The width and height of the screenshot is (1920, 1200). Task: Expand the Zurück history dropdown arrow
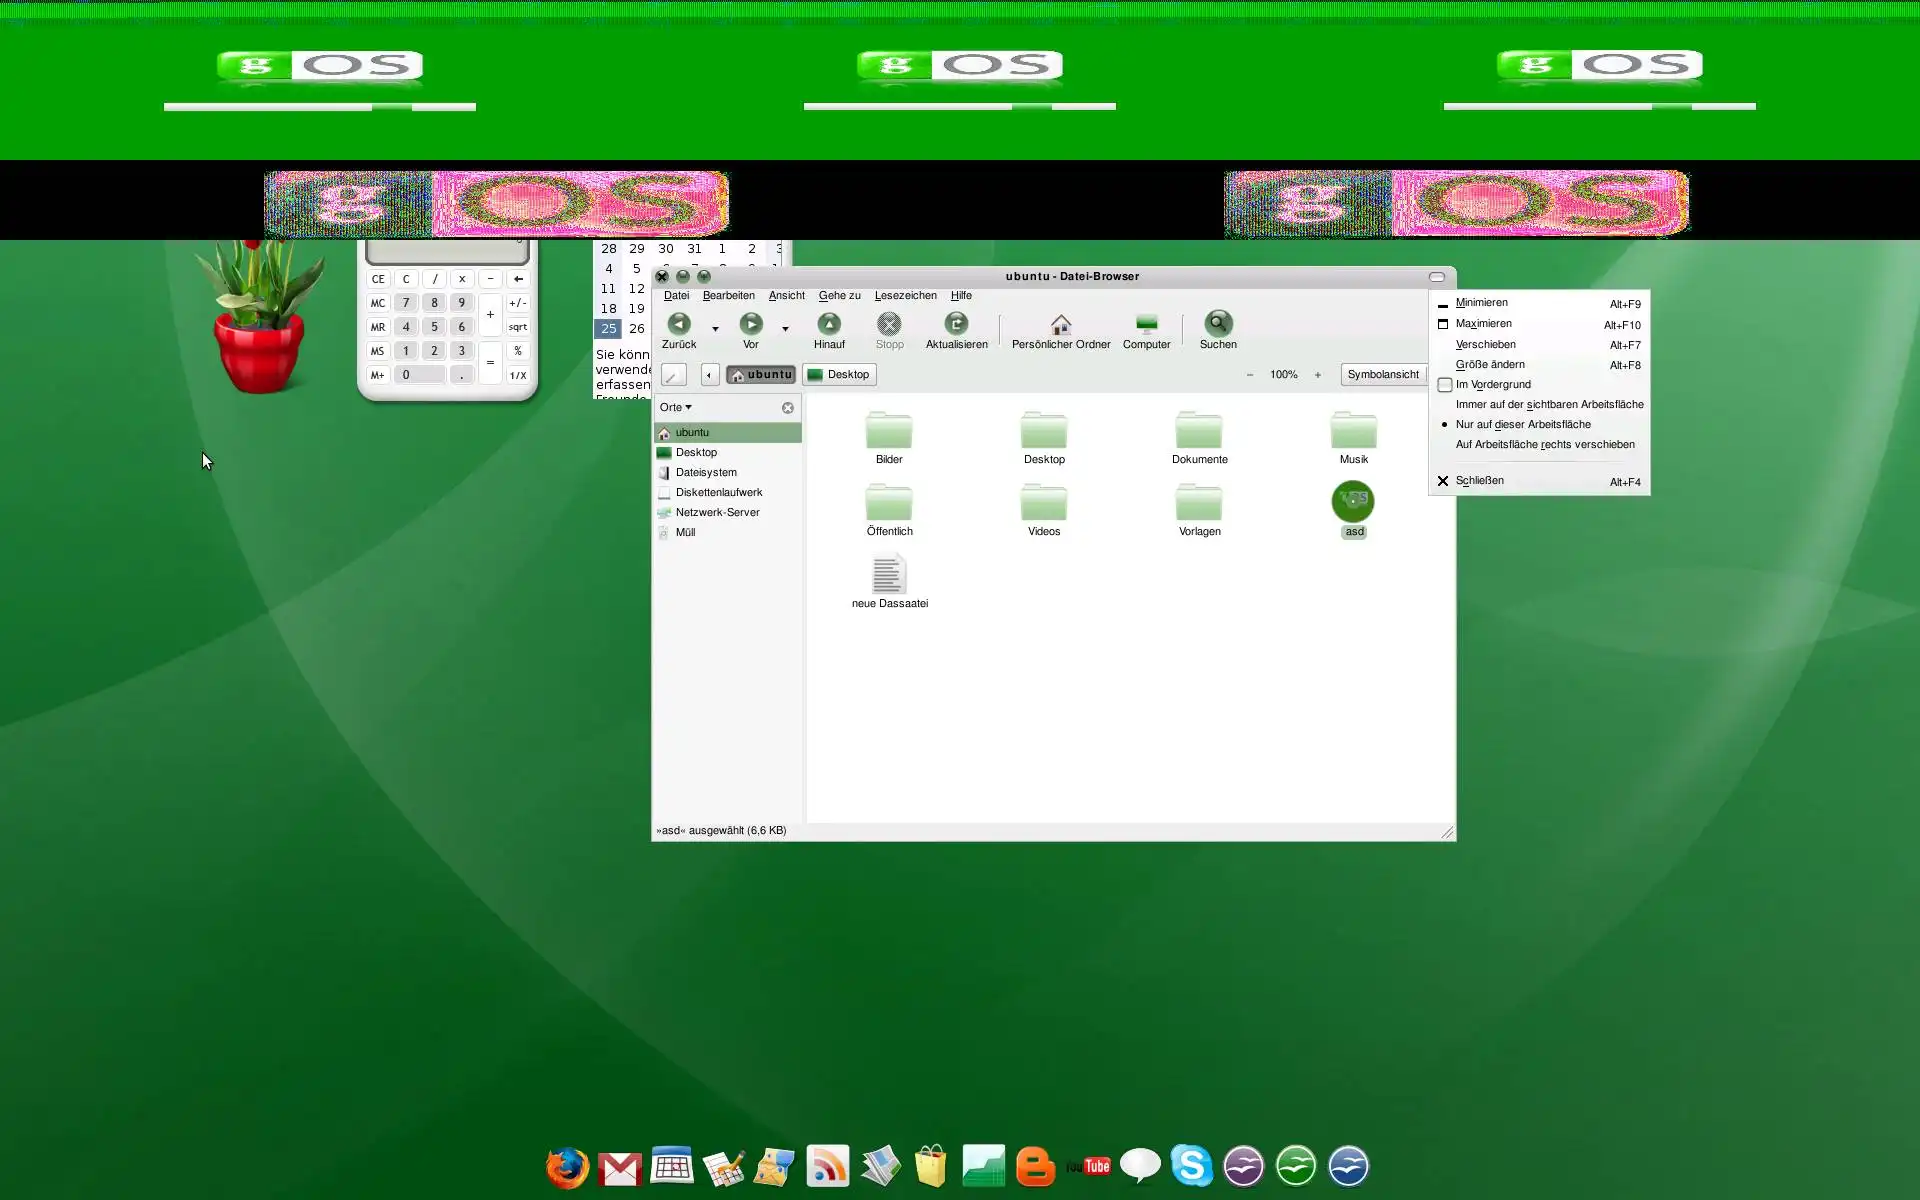(x=715, y=329)
